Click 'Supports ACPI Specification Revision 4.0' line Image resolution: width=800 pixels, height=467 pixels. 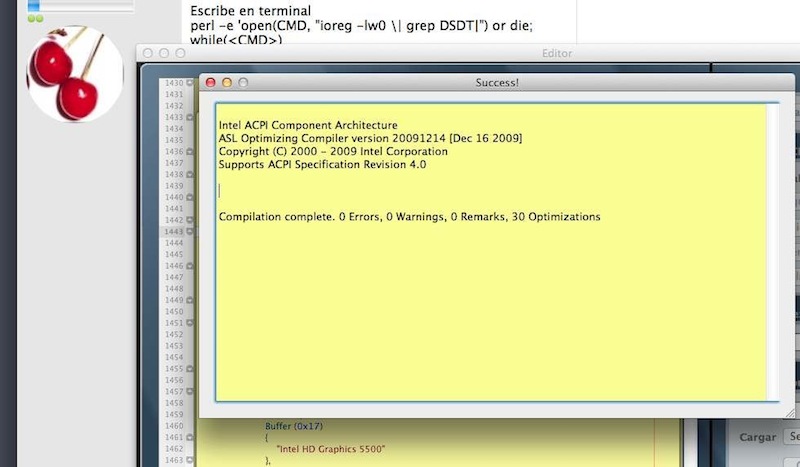point(322,164)
